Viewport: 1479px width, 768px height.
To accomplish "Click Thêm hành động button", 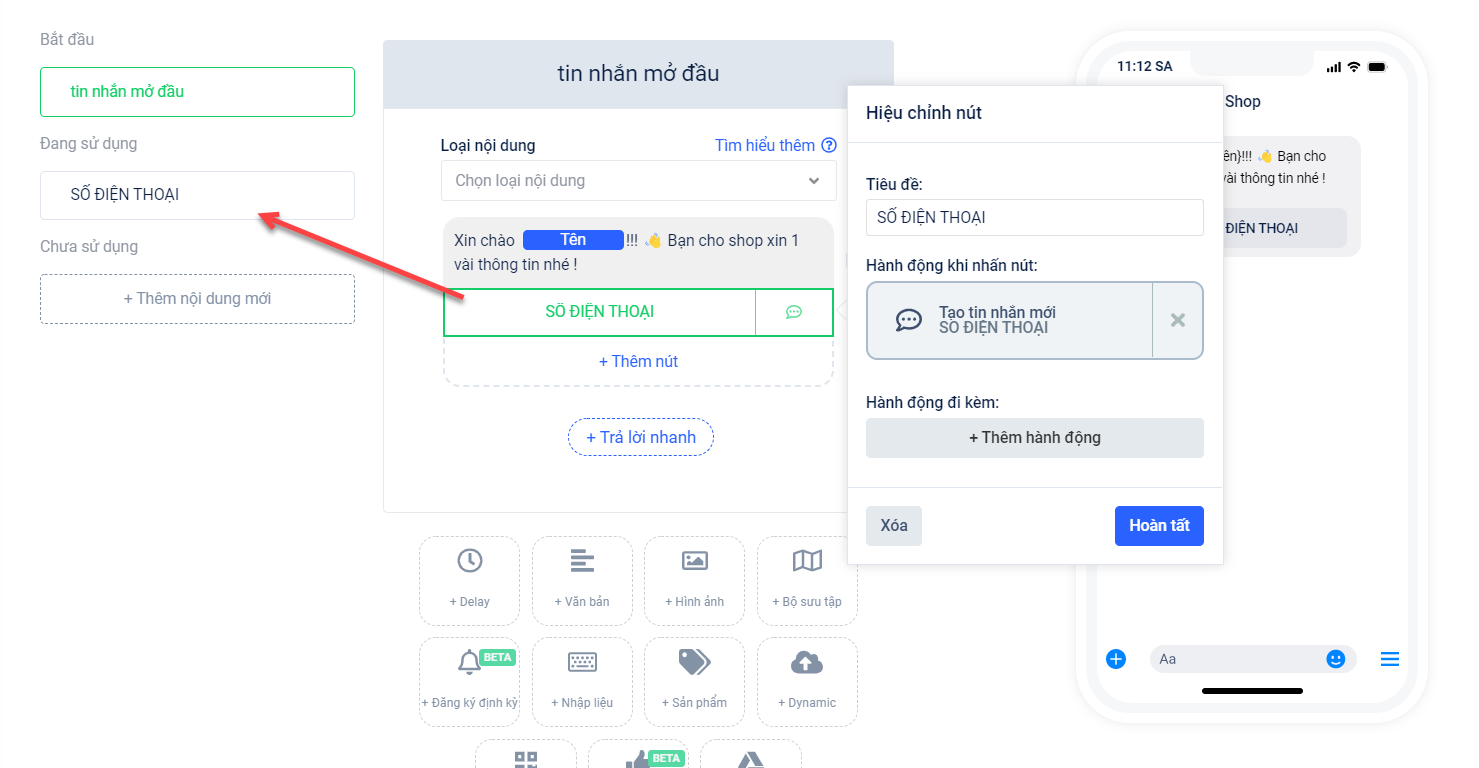I will (x=1034, y=438).
